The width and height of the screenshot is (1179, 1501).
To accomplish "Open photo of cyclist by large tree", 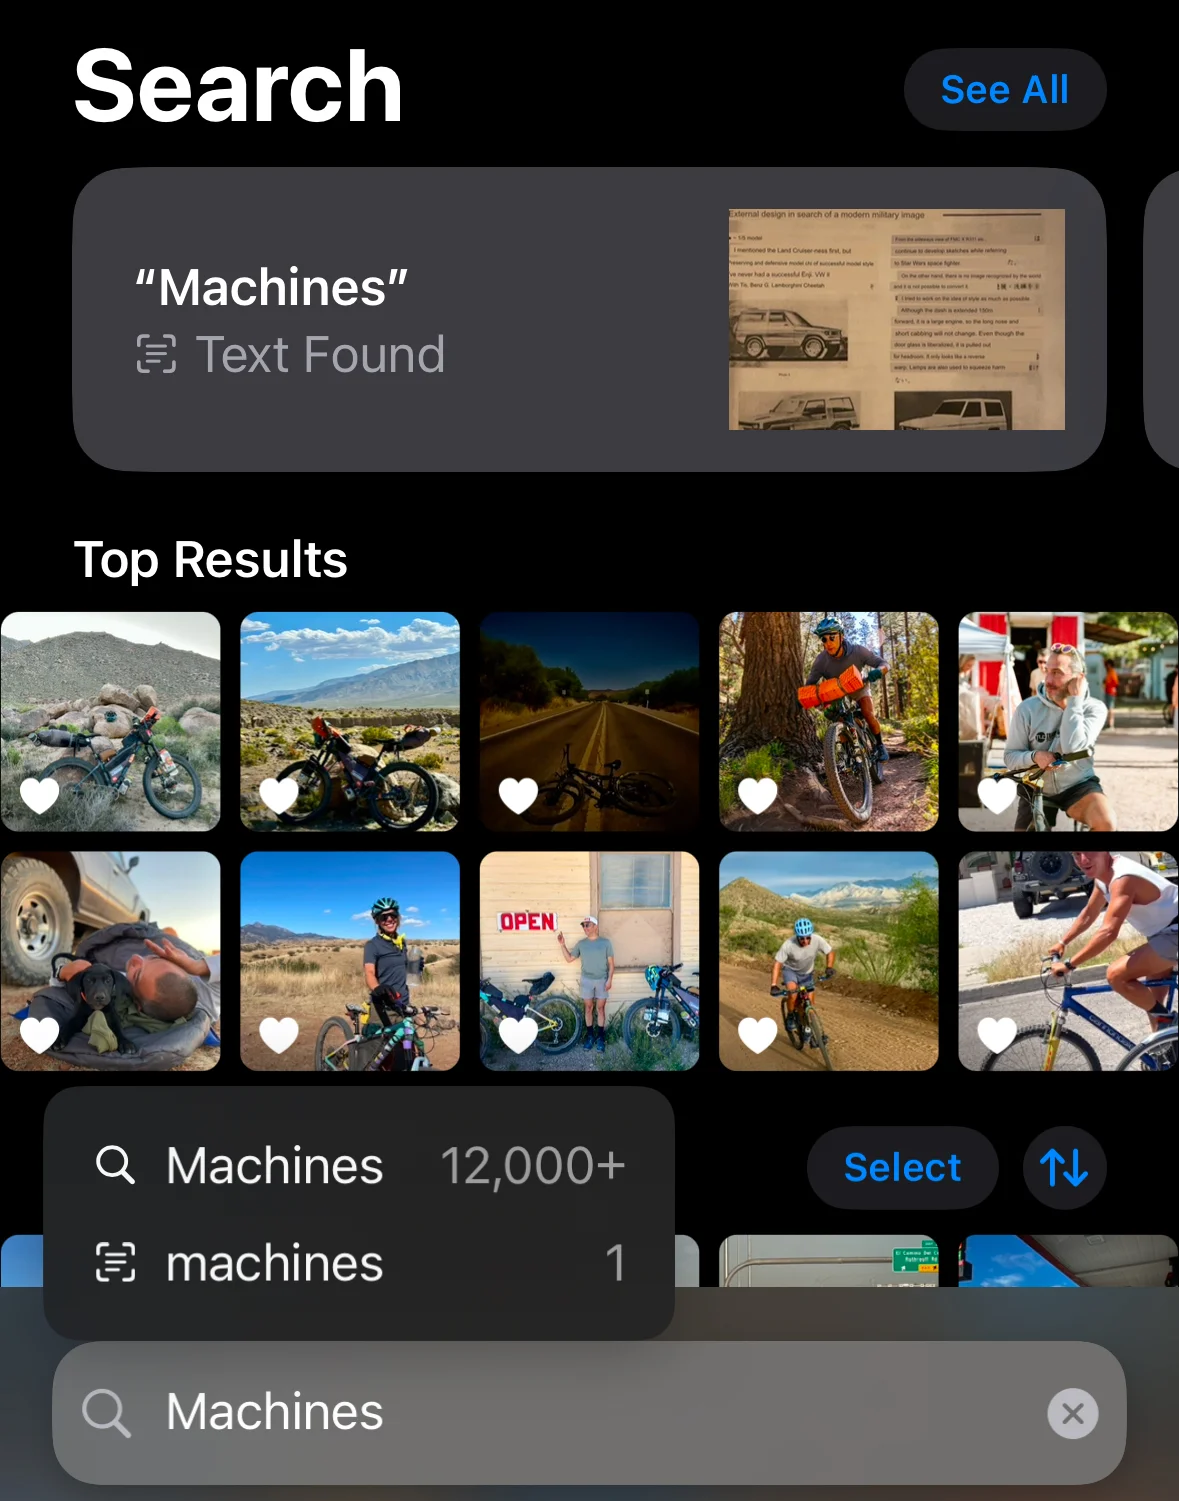I will point(829,721).
